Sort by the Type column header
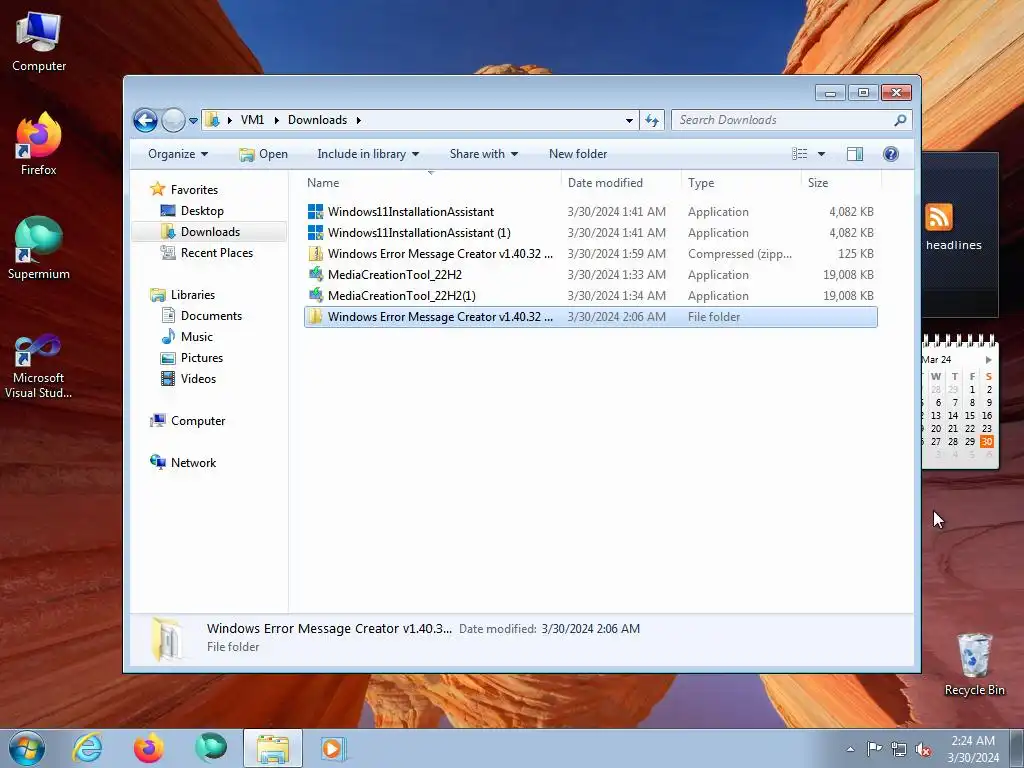This screenshot has height=768, width=1024. [x=741, y=184]
